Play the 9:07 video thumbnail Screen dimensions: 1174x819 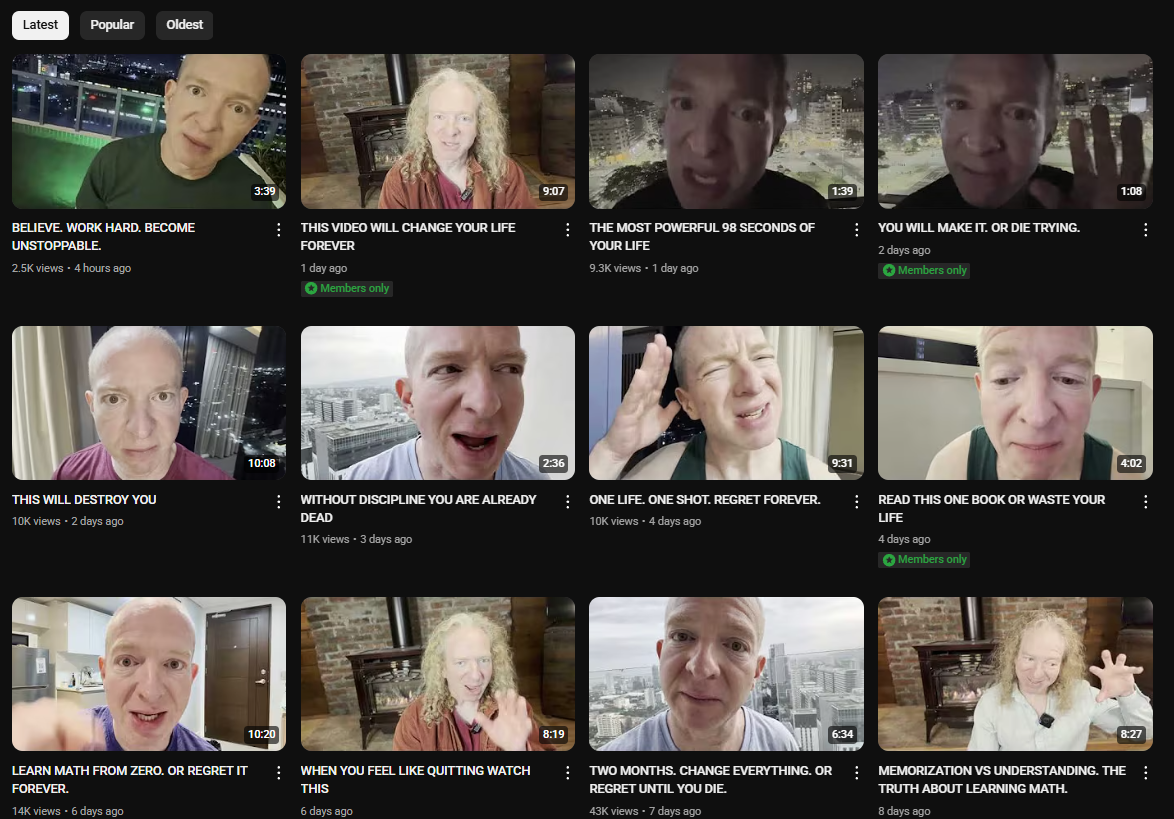(438, 131)
